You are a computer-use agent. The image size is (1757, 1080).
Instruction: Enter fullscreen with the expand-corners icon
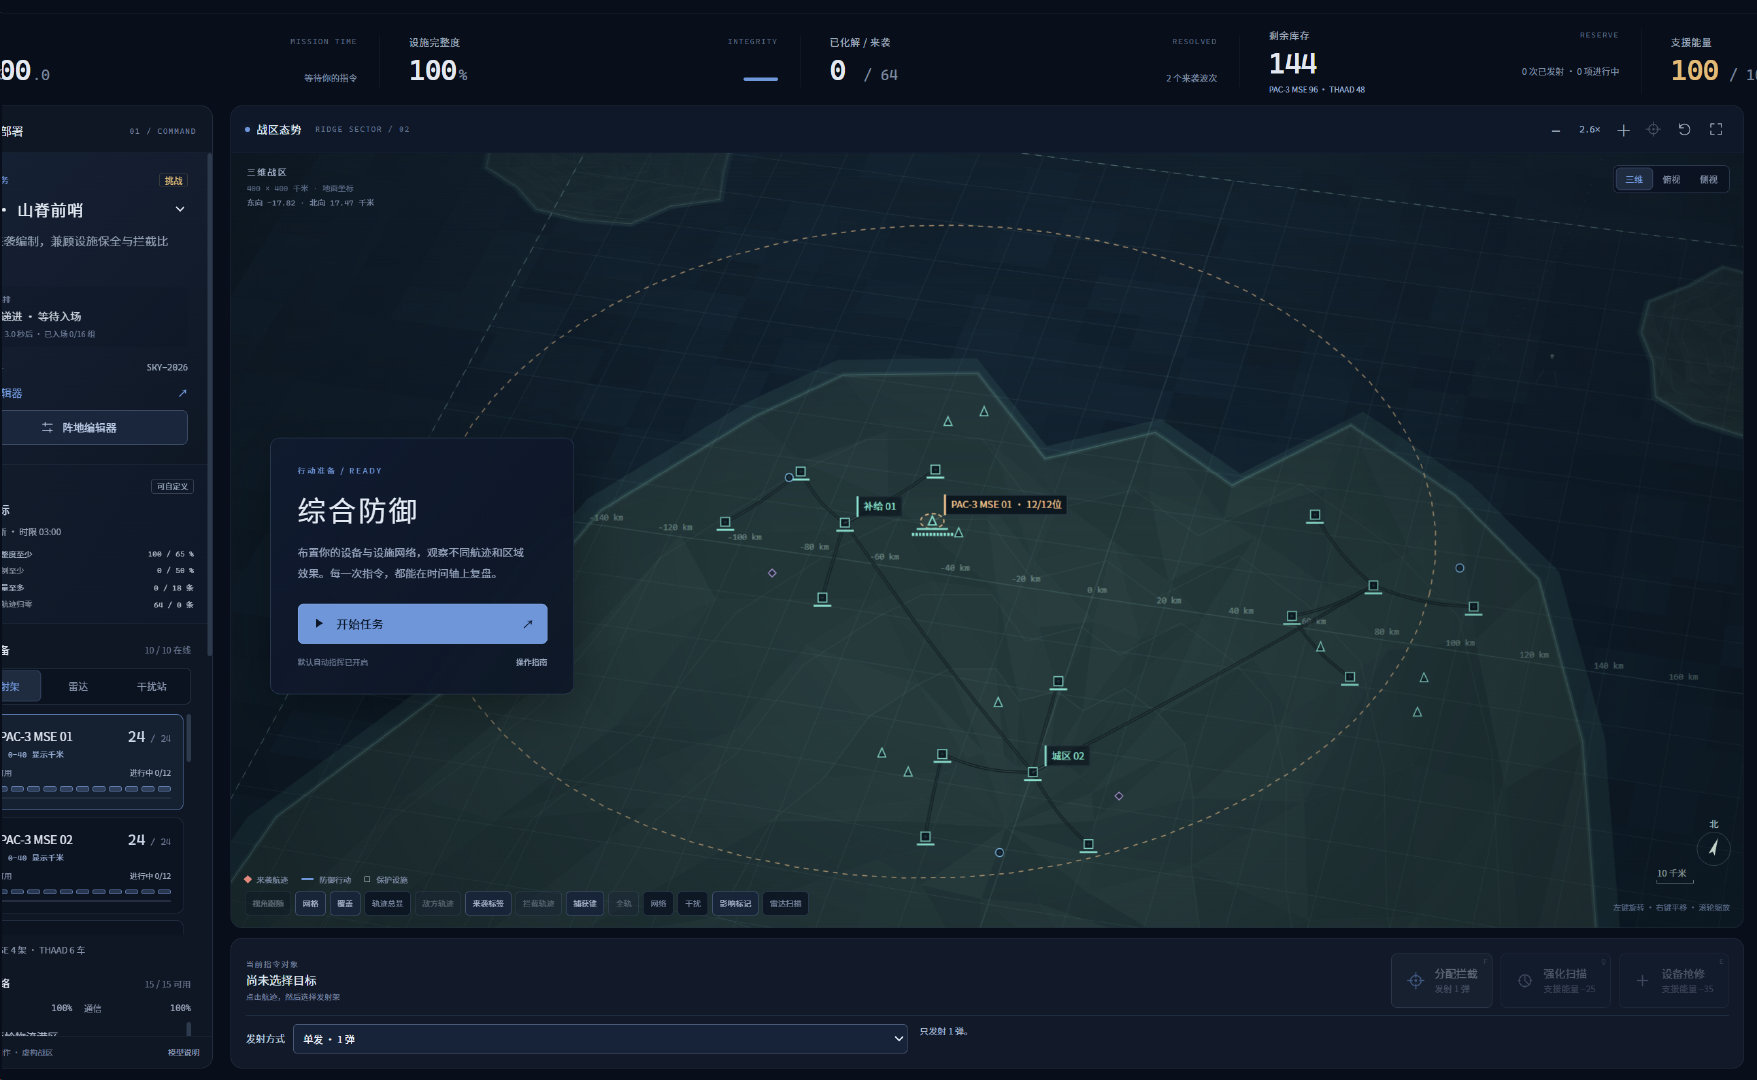[1716, 130]
